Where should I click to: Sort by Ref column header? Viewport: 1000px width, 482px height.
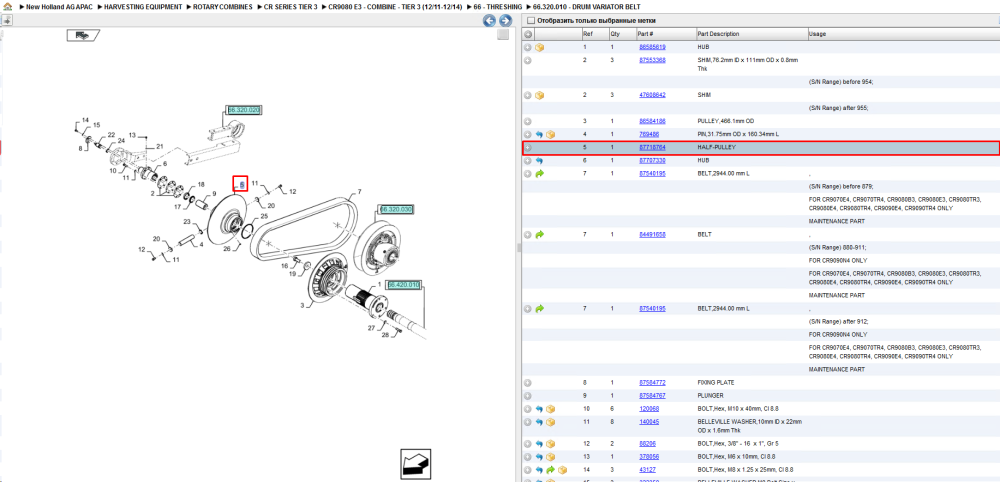tap(594, 34)
